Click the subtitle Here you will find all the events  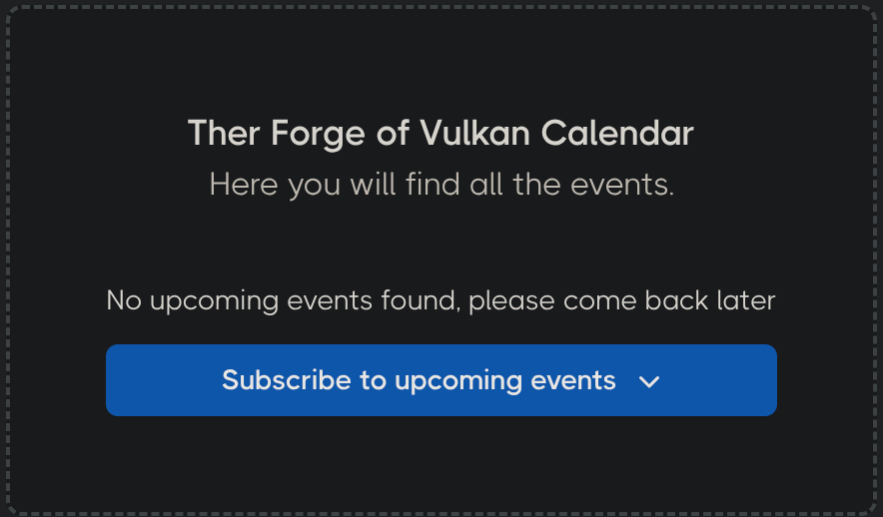point(441,184)
